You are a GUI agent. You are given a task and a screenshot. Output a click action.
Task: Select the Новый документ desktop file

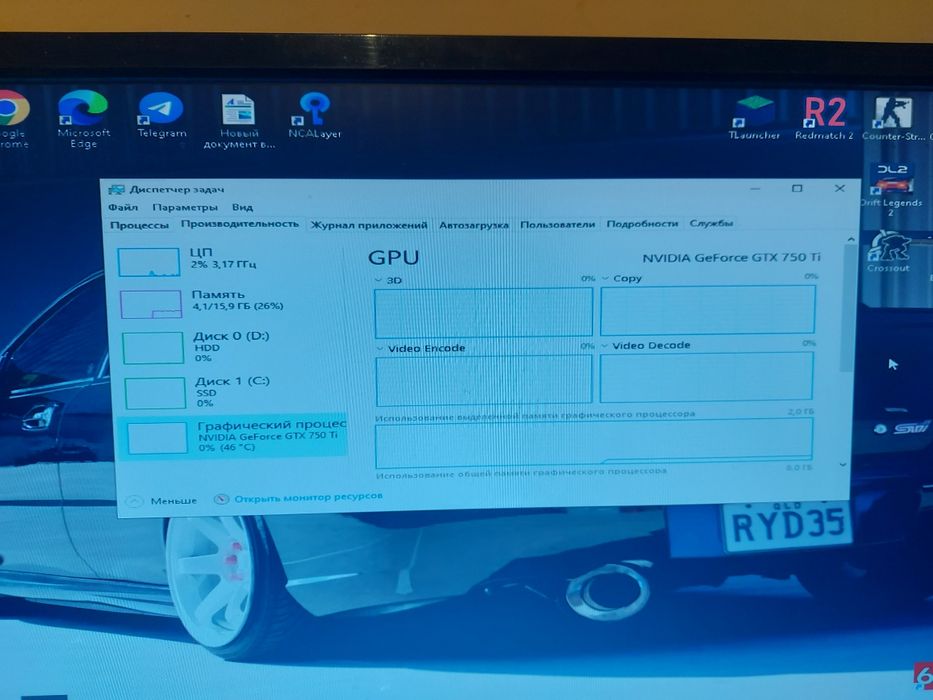[x=239, y=121]
